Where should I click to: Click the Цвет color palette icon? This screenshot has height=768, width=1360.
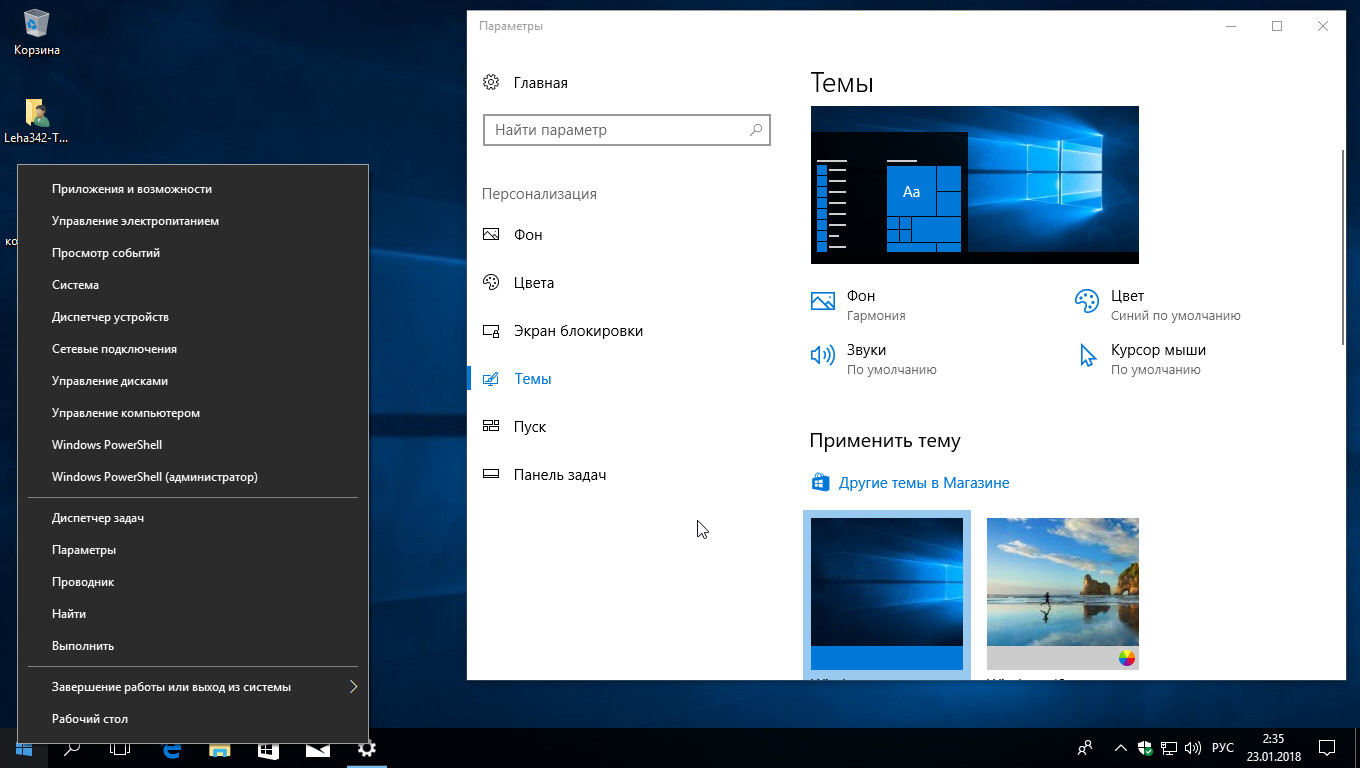click(1086, 301)
